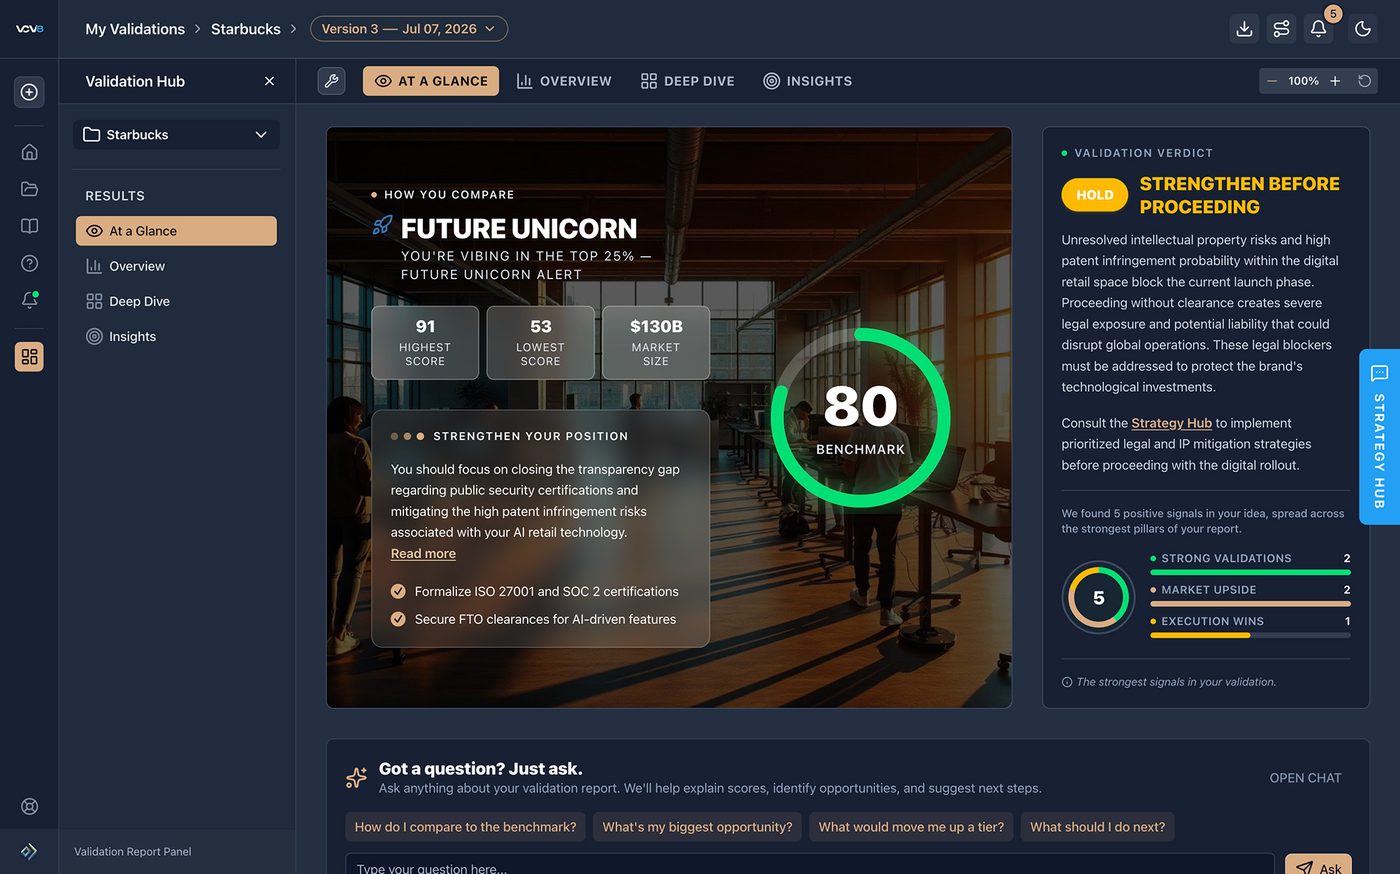Open the version 3 Jul 07, 2026 dropdown
The width and height of the screenshot is (1400, 874).
(409, 29)
